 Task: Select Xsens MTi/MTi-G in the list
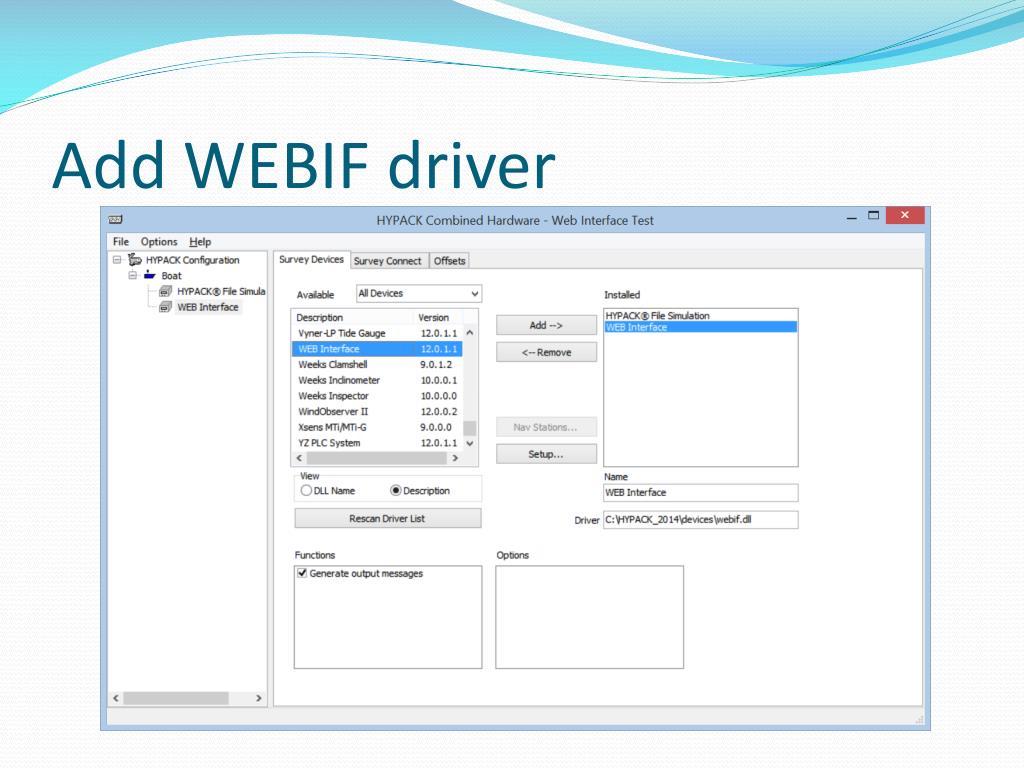pos(377,427)
